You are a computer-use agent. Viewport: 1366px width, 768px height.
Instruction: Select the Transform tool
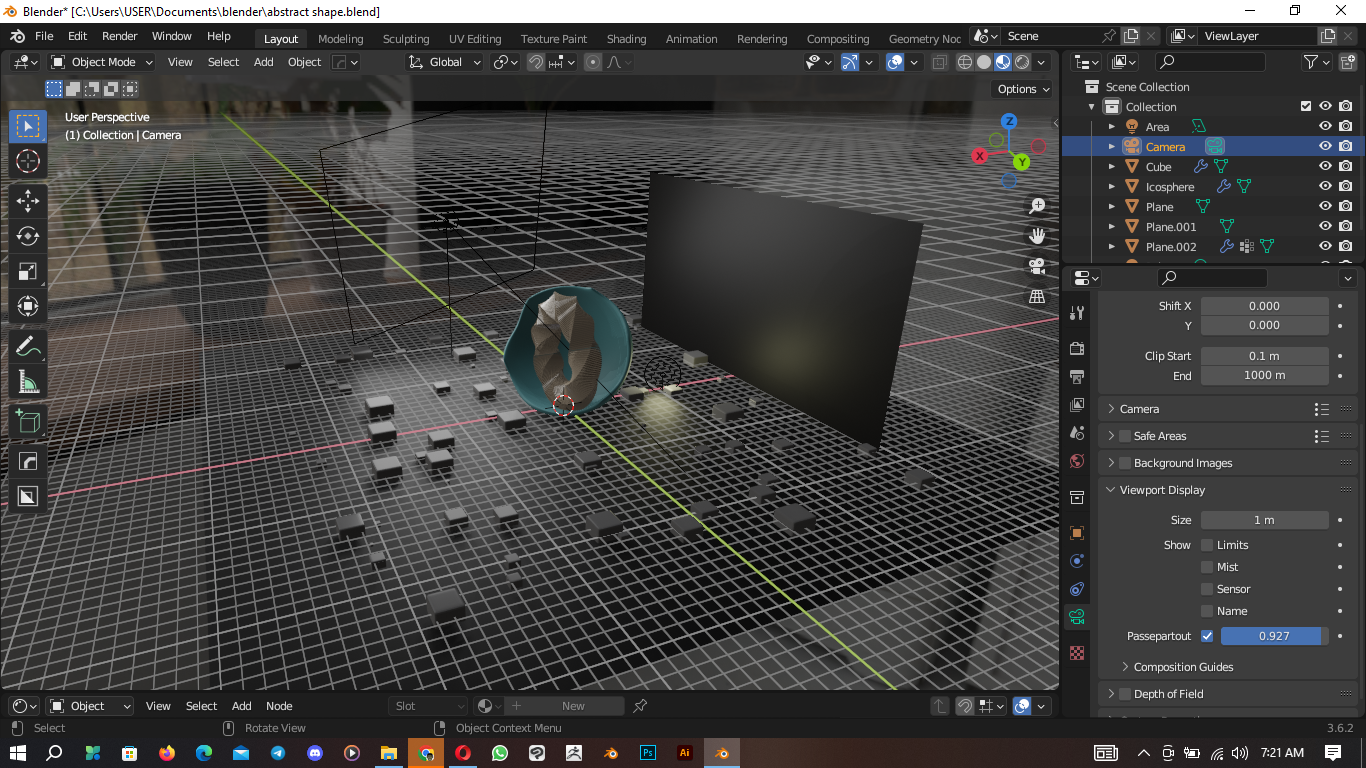point(28,307)
